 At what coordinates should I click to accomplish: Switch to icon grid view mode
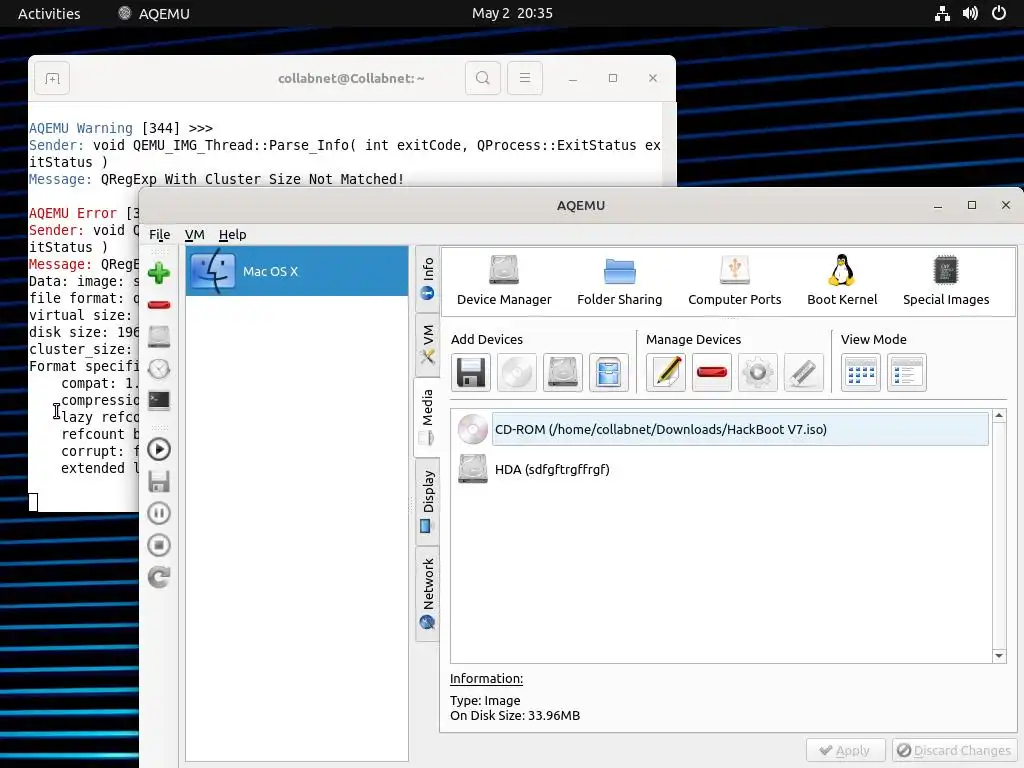coord(861,373)
